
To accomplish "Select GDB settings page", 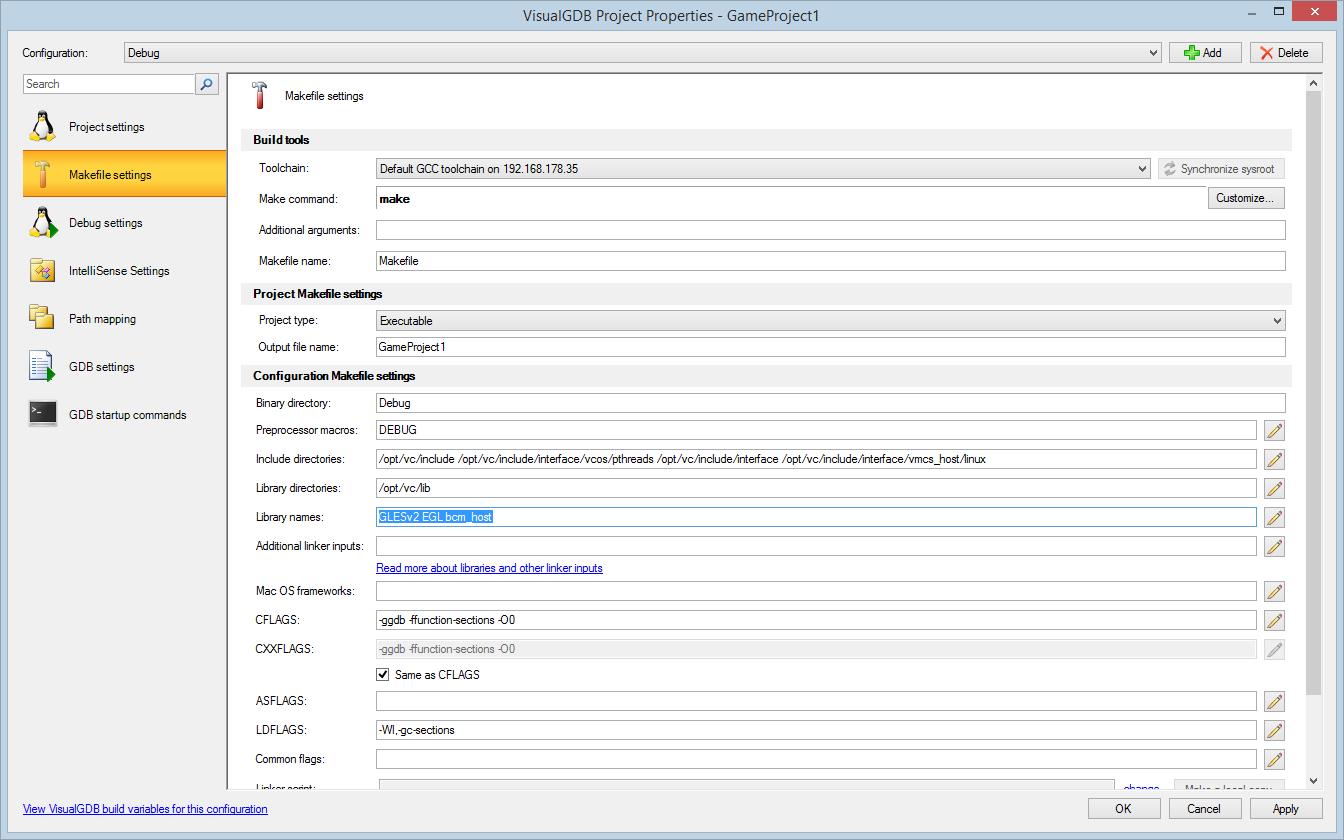I will click(x=125, y=367).
